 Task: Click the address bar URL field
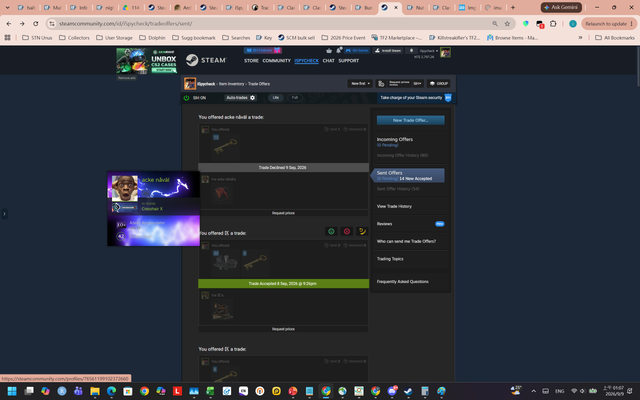pyautogui.click(x=273, y=24)
